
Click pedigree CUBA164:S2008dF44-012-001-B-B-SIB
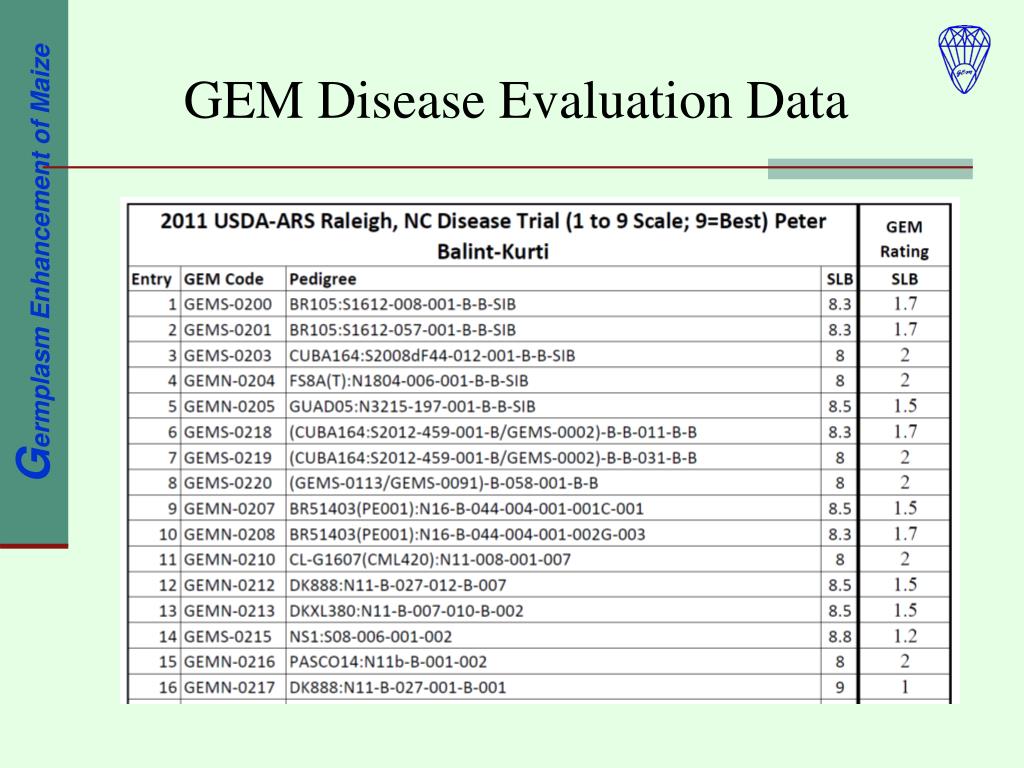tap(432, 355)
